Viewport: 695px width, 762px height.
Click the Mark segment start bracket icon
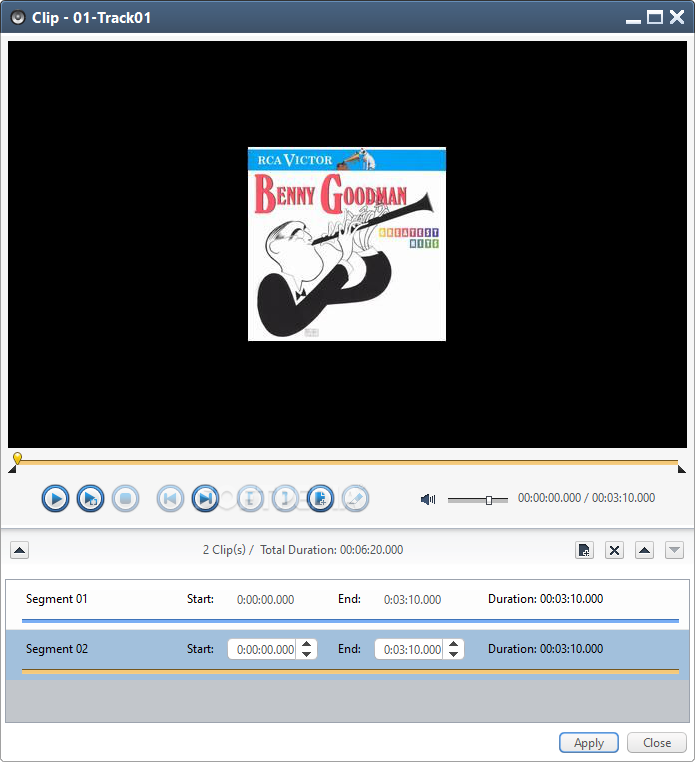(x=250, y=499)
